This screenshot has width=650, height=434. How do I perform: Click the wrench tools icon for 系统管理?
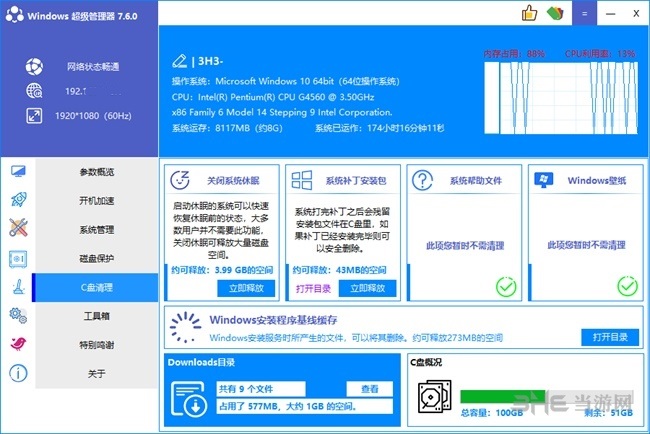[18, 228]
